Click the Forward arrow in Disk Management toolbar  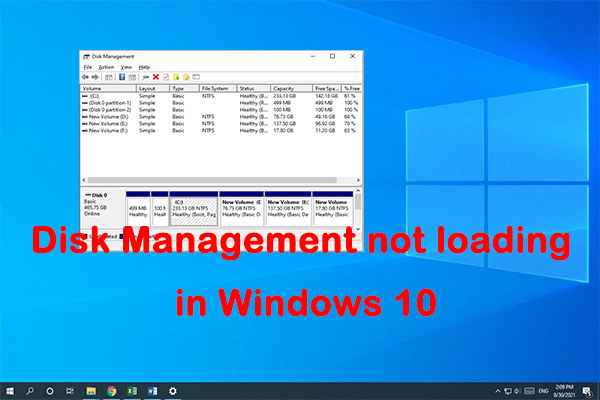point(95,77)
